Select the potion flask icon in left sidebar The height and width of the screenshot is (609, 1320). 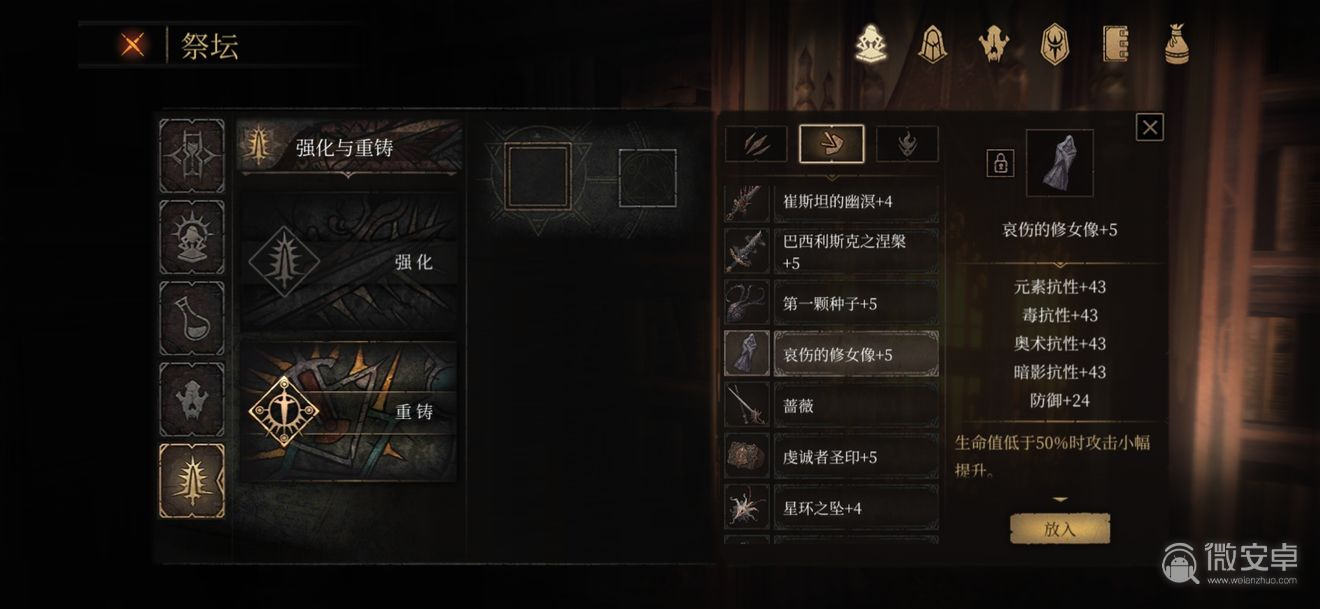(x=192, y=318)
